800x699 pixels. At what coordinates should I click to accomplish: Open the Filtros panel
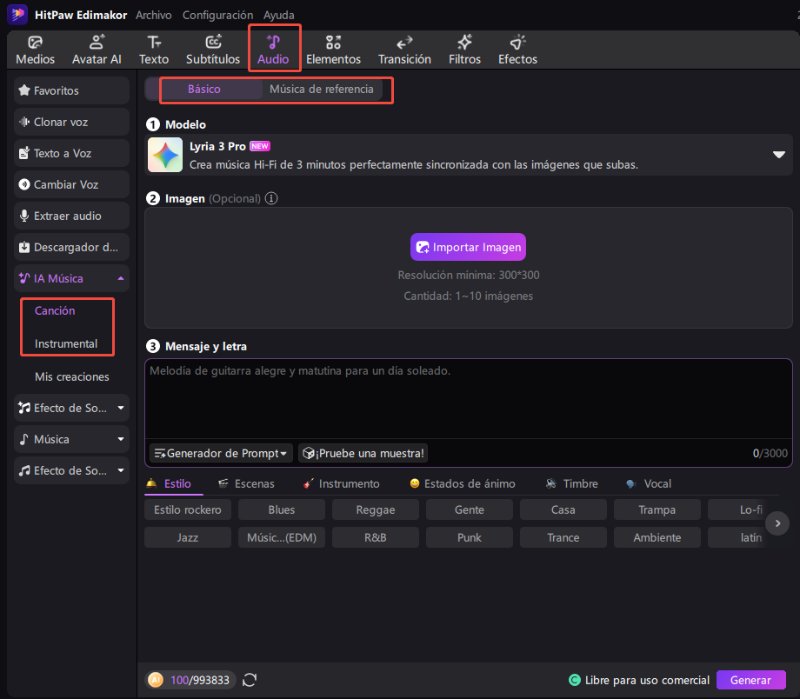(464, 50)
